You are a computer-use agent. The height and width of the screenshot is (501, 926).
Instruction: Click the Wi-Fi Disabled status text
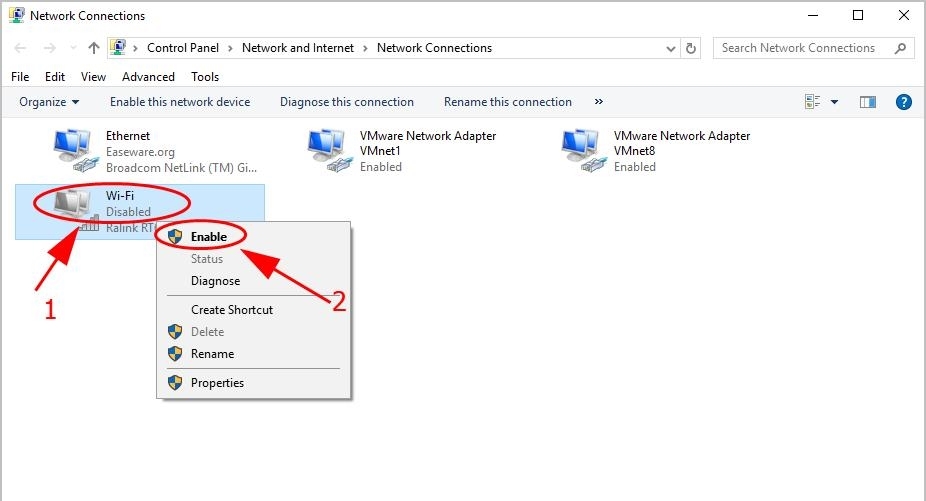point(128,212)
